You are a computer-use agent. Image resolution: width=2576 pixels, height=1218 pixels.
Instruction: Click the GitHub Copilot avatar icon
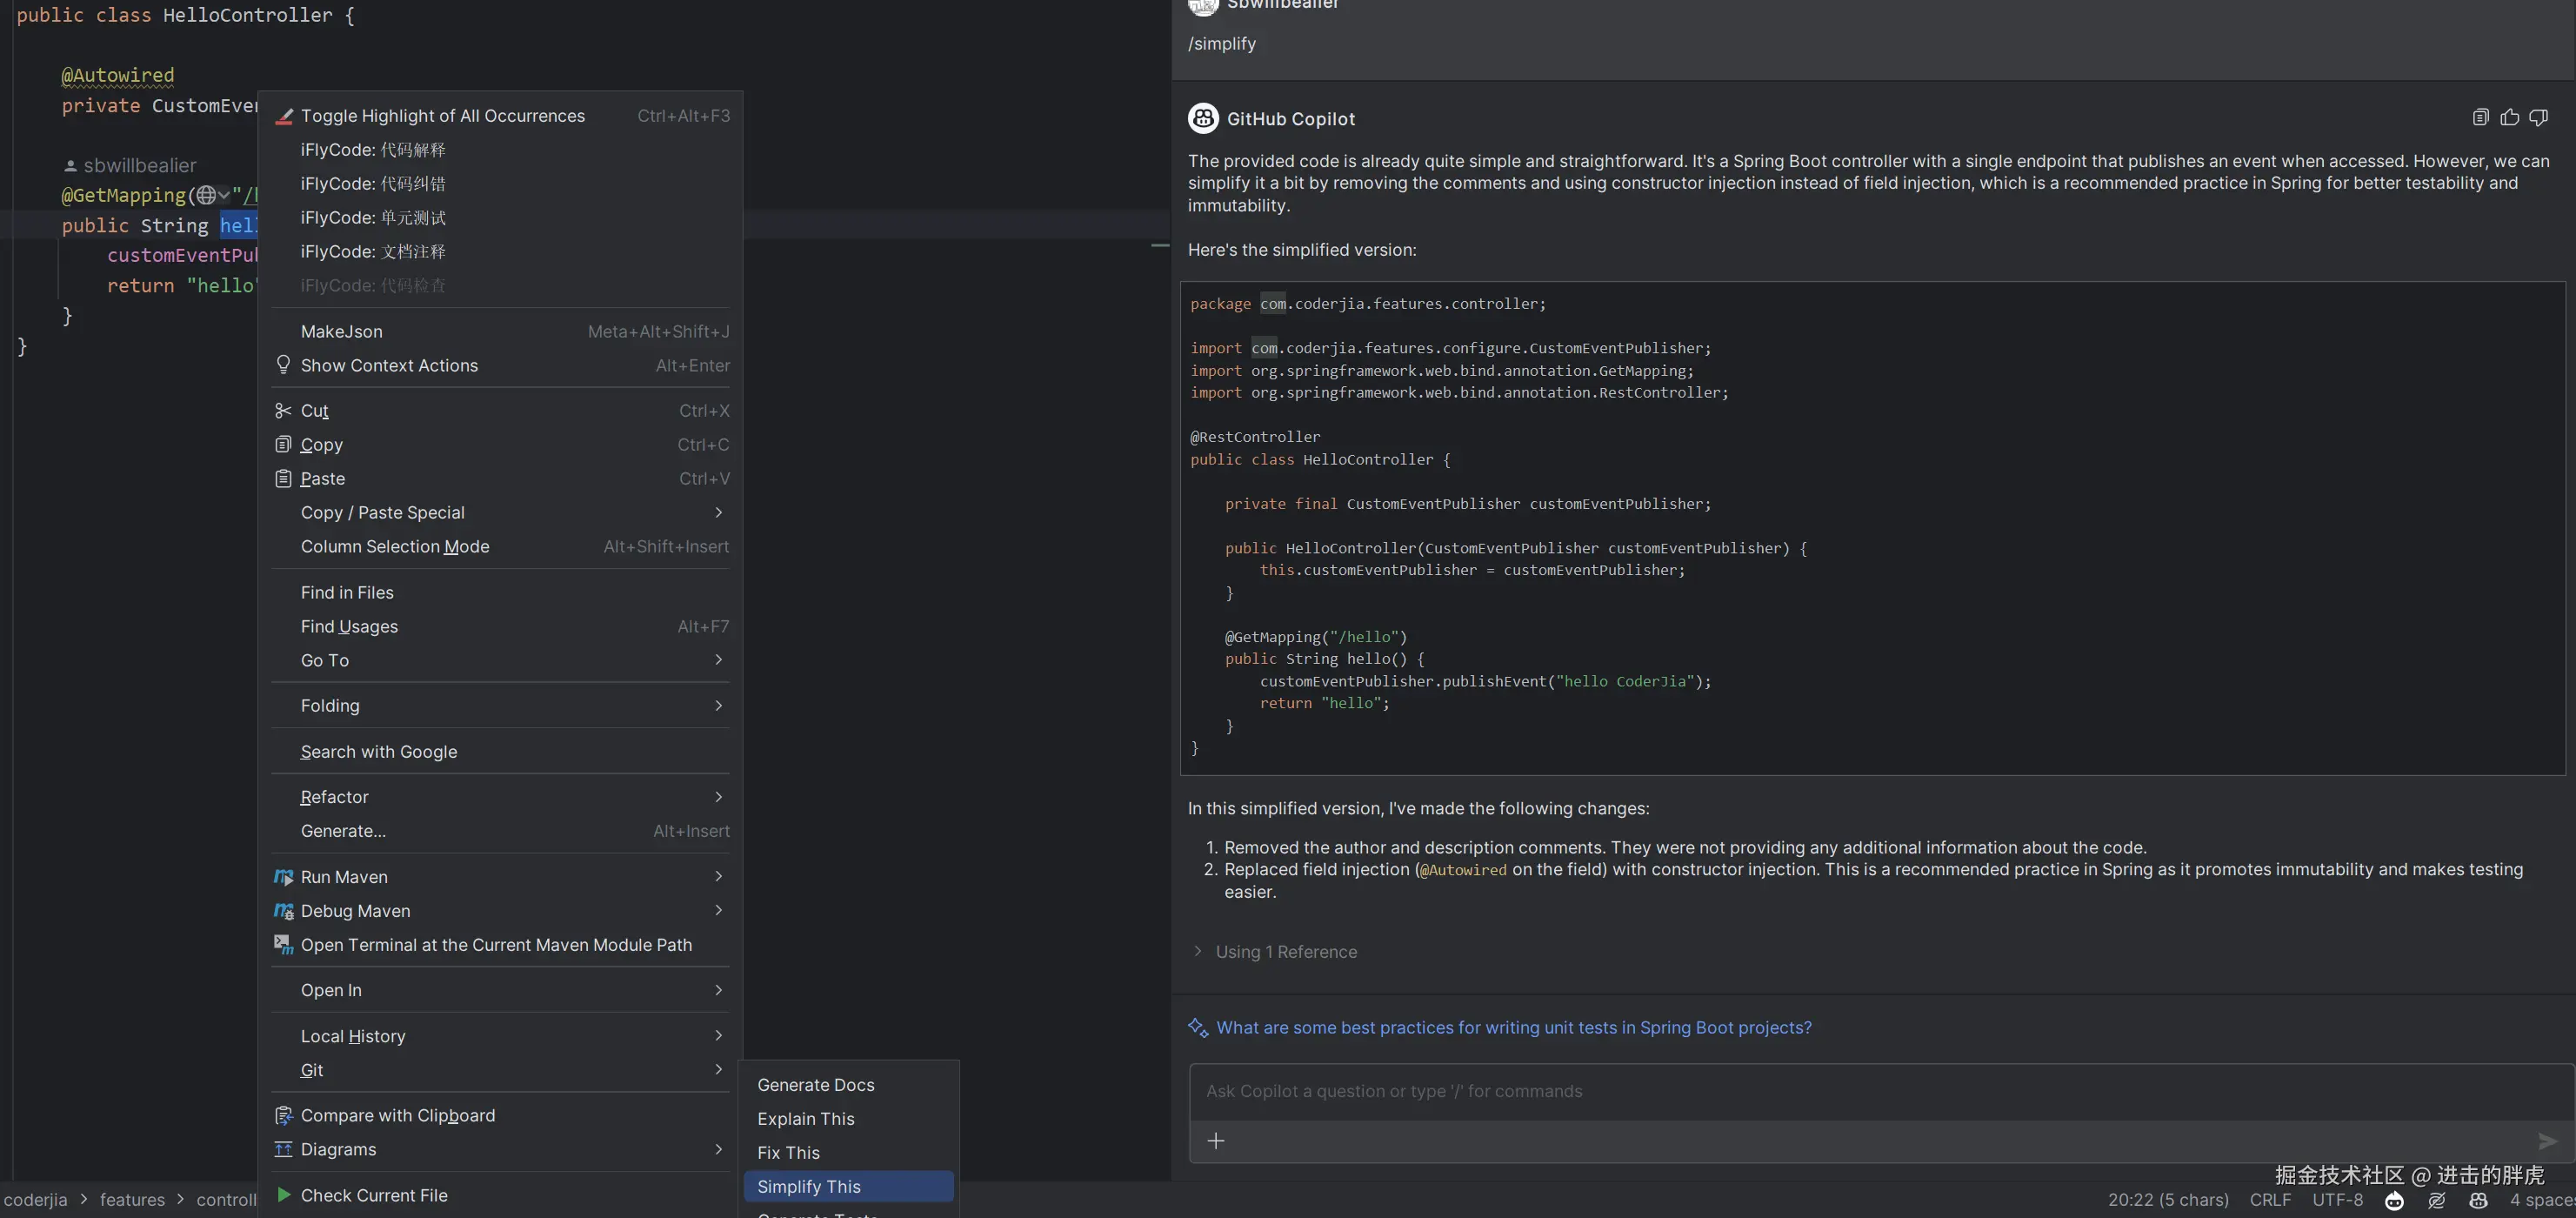1203,118
